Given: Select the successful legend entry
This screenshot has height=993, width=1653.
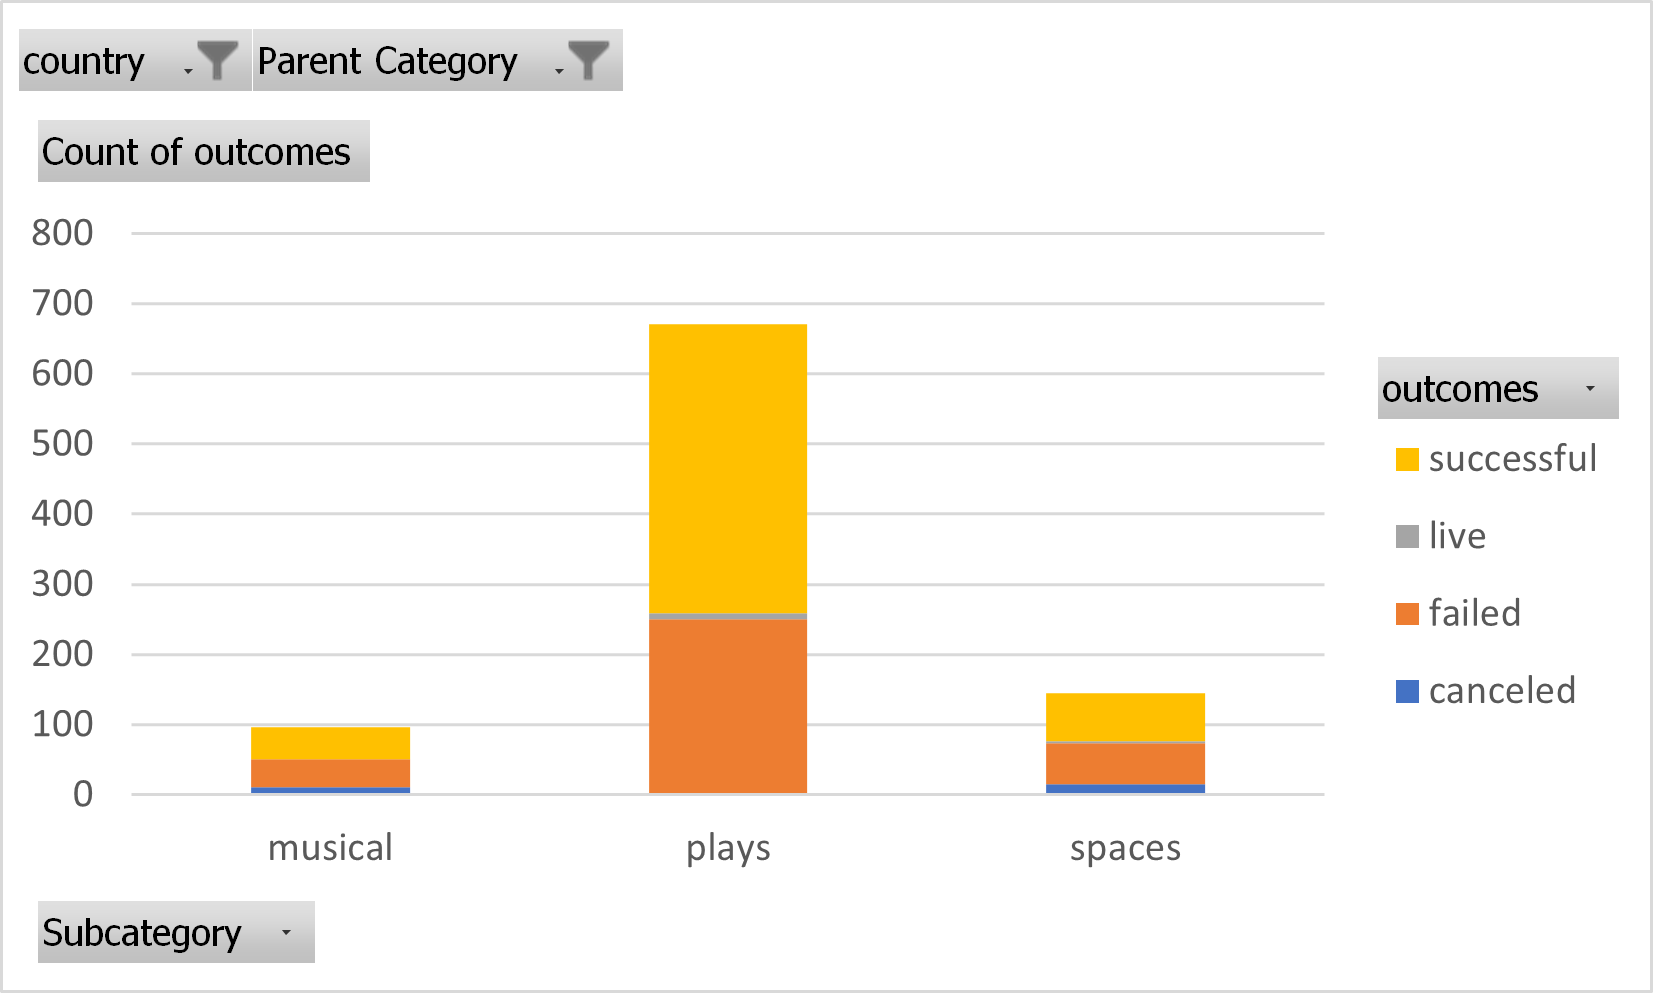Looking at the screenshot, I should pos(1512,459).
